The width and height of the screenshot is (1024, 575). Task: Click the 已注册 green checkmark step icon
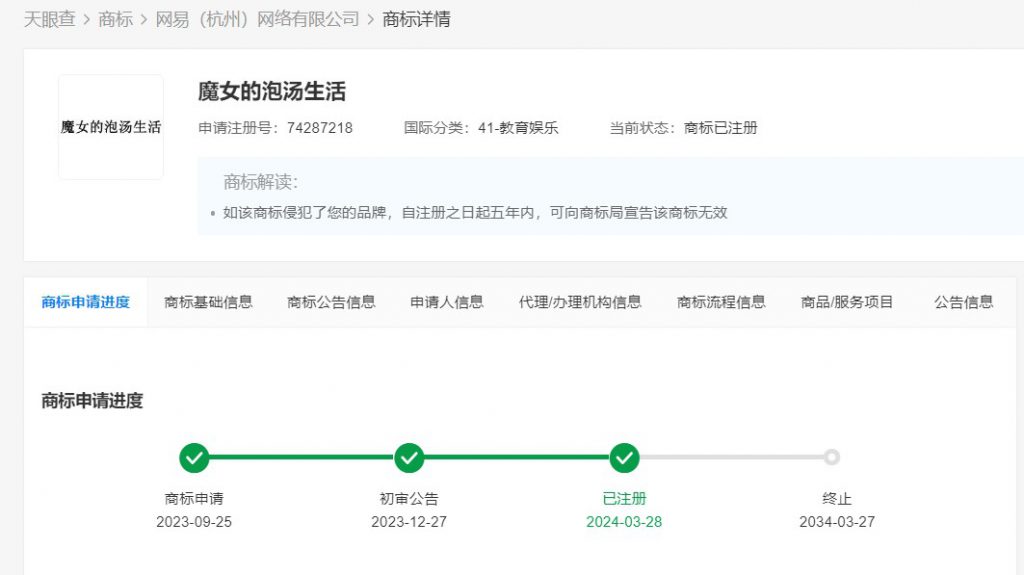624,457
